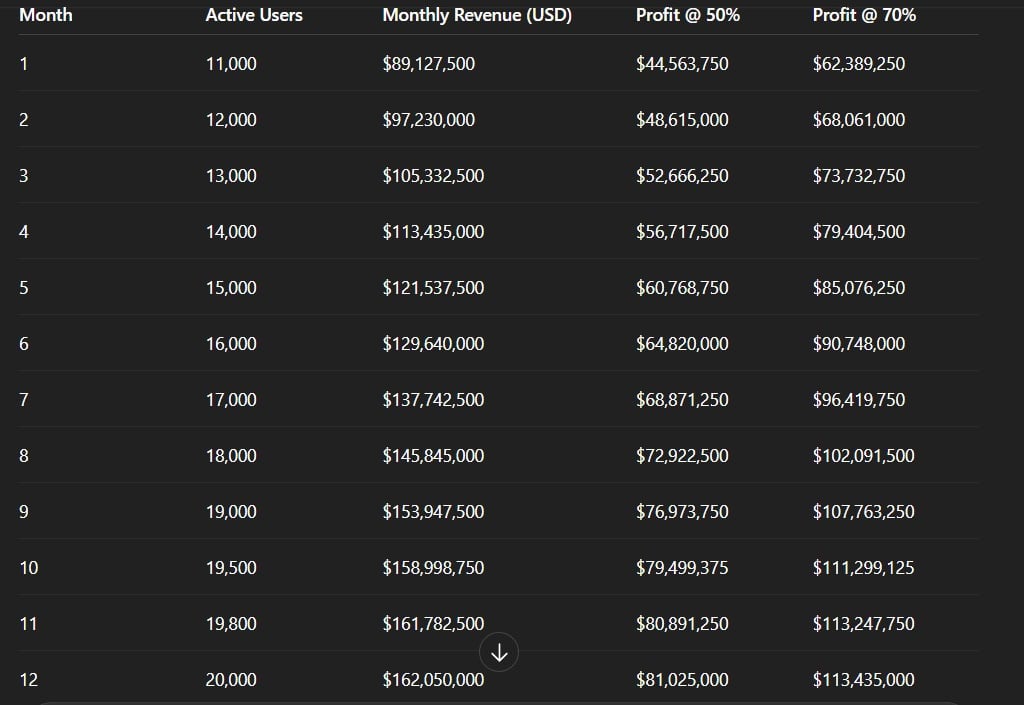The height and width of the screenshot is (705, 1024).
Task: Select the $80,891,250 profit cell
Action: point(682,624)
